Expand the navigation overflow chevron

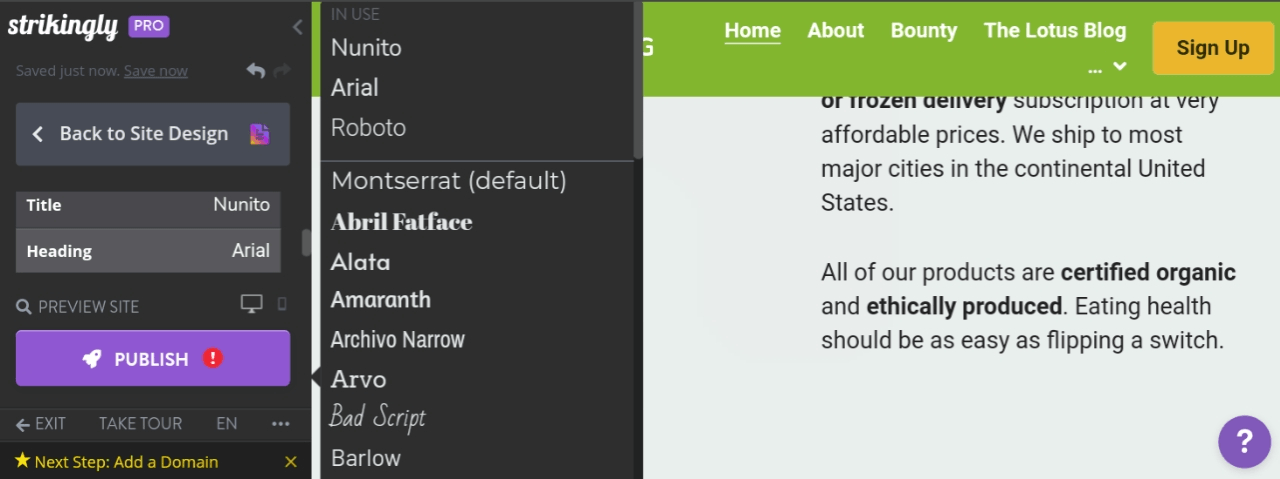click(1120, 67)
